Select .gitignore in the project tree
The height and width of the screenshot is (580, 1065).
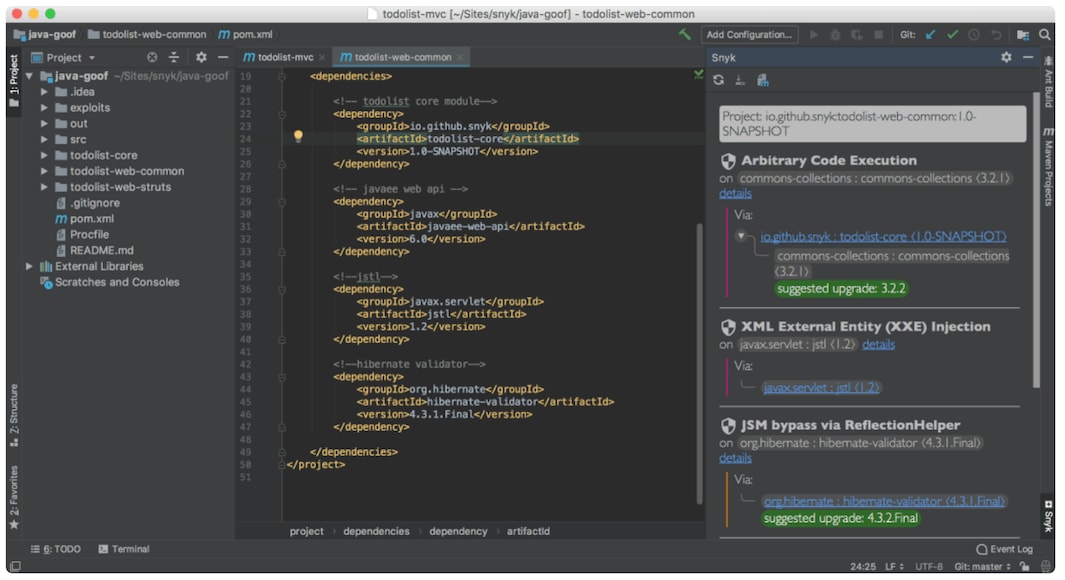[94, 203]
